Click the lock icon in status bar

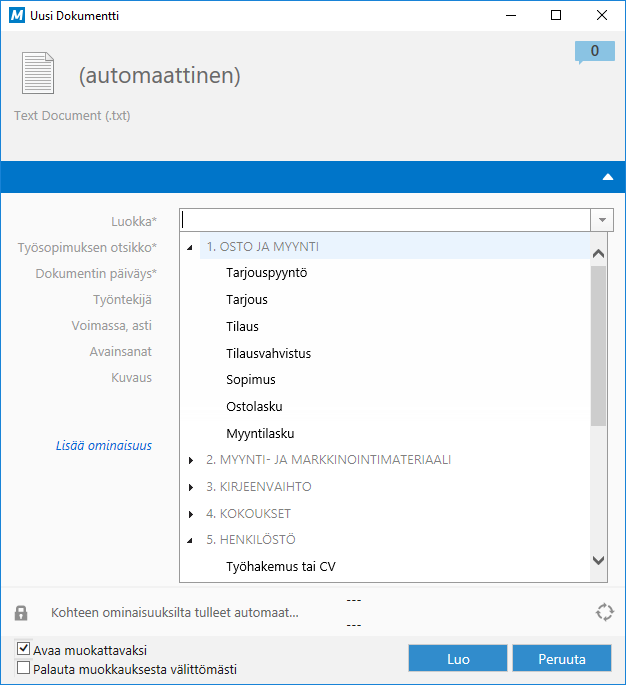(21, 613)
